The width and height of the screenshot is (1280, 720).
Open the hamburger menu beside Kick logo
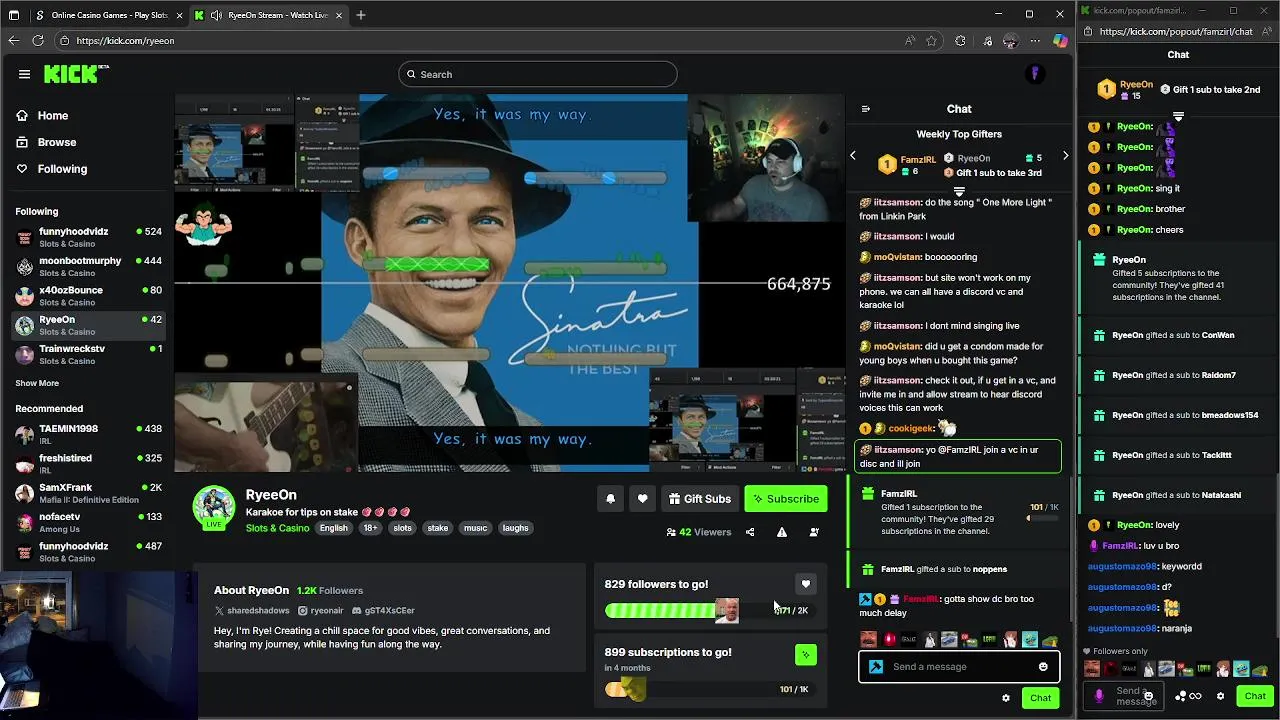[x=24, y=74]
